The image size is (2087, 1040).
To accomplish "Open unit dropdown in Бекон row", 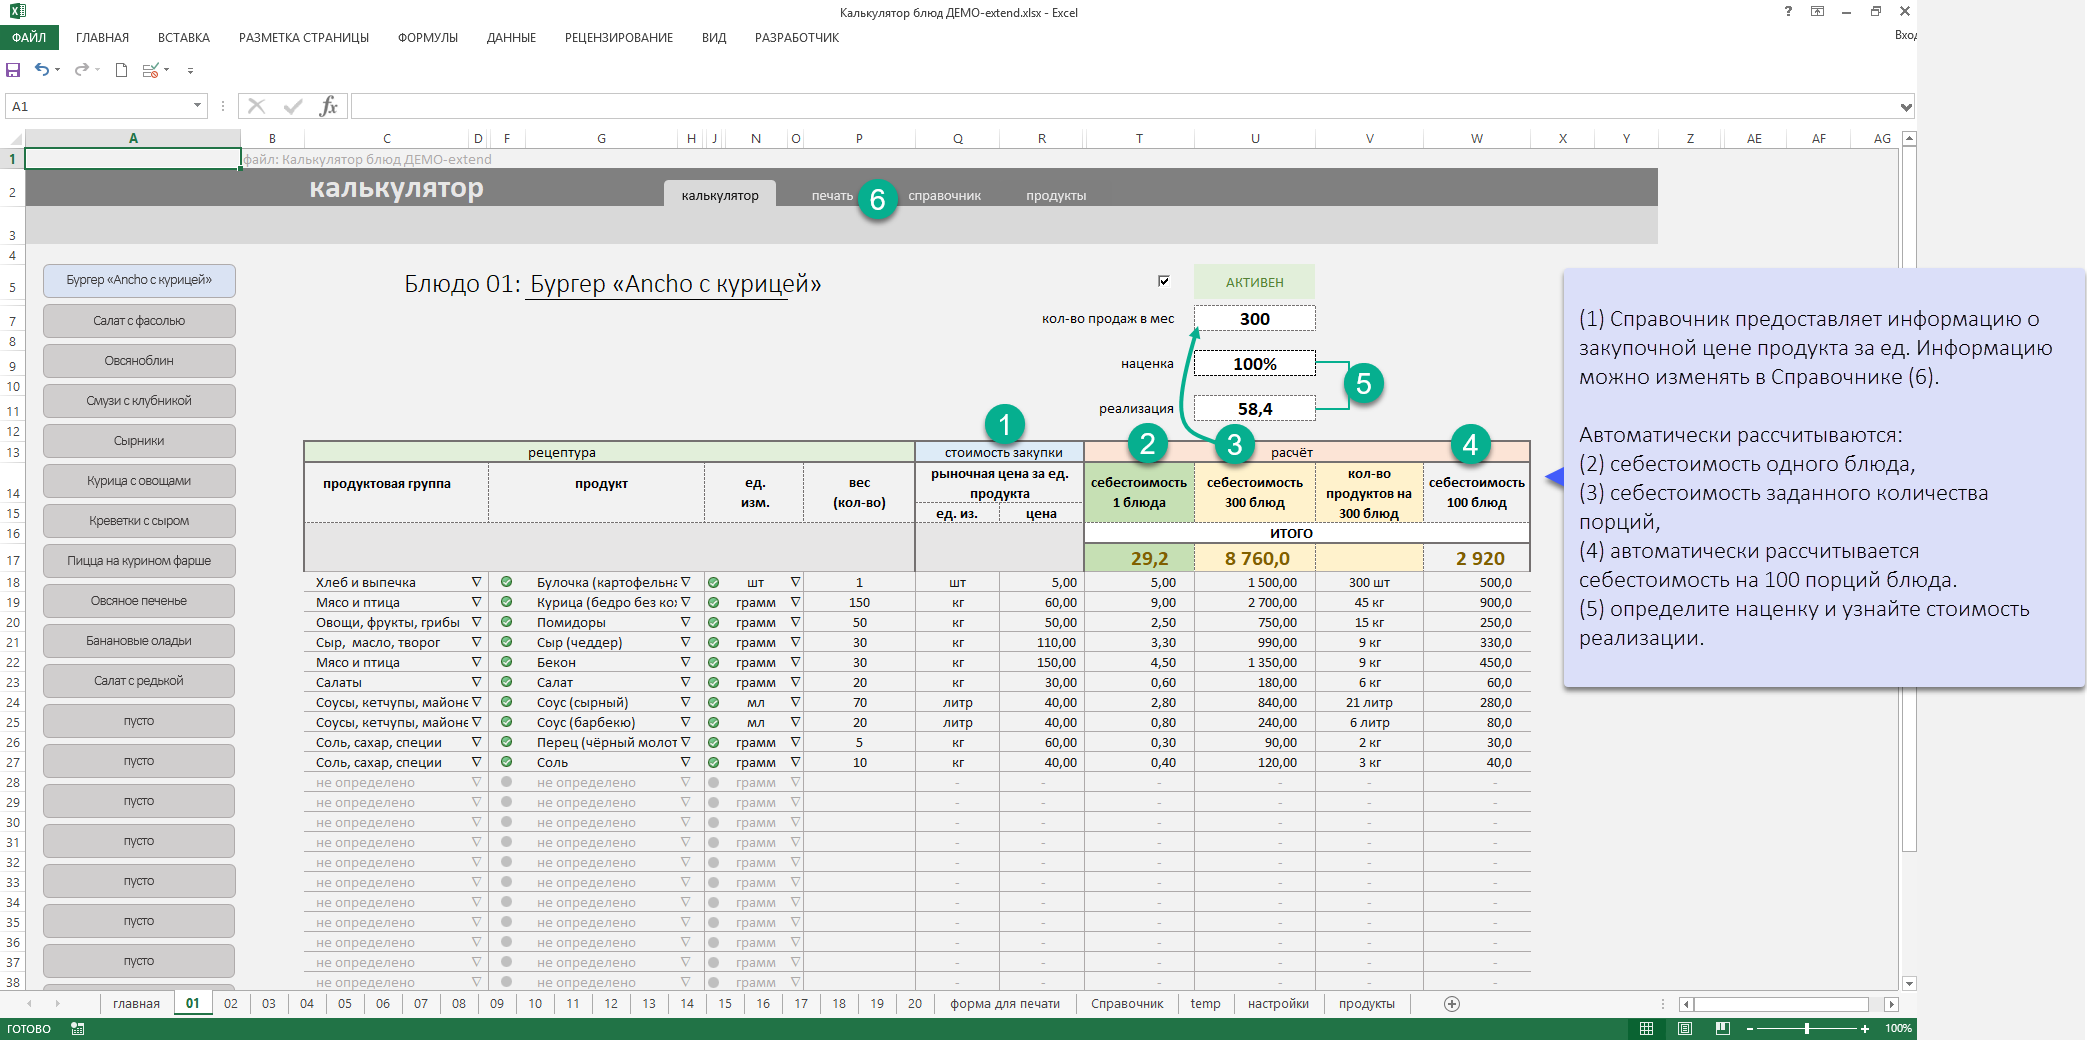I will pyautogui.click(x=796, y=662).
